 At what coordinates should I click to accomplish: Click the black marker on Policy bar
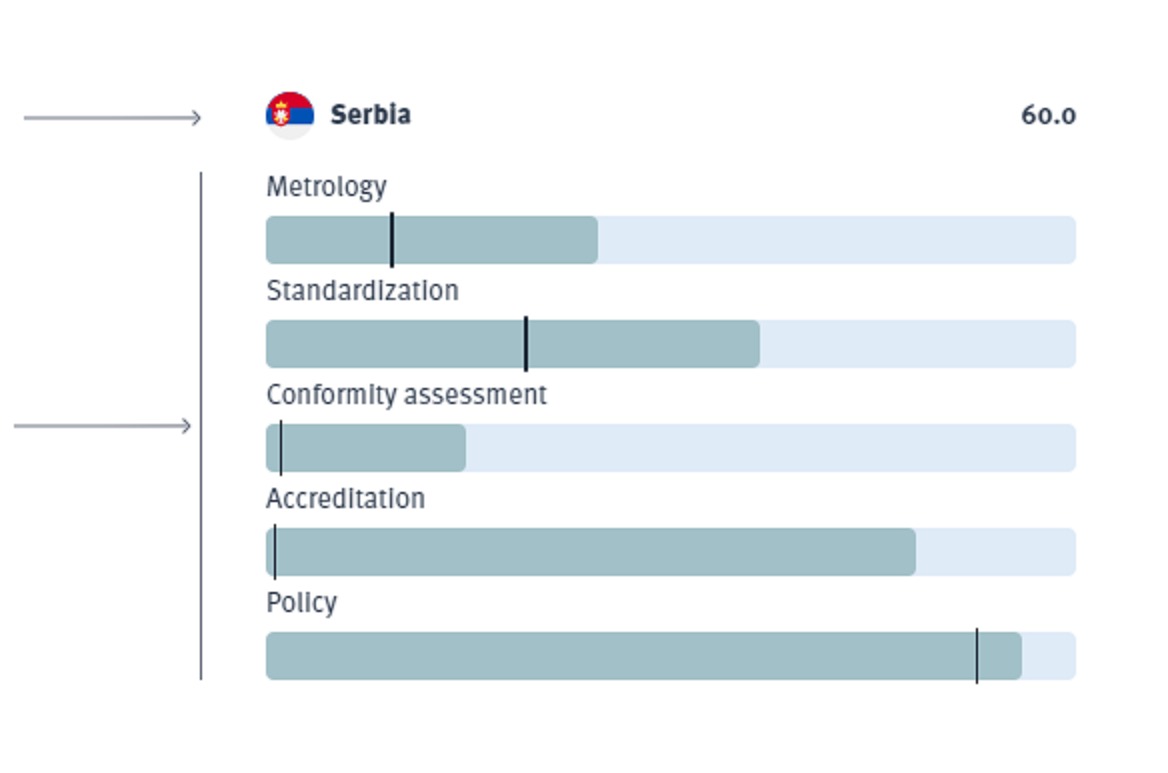point(977,656)
